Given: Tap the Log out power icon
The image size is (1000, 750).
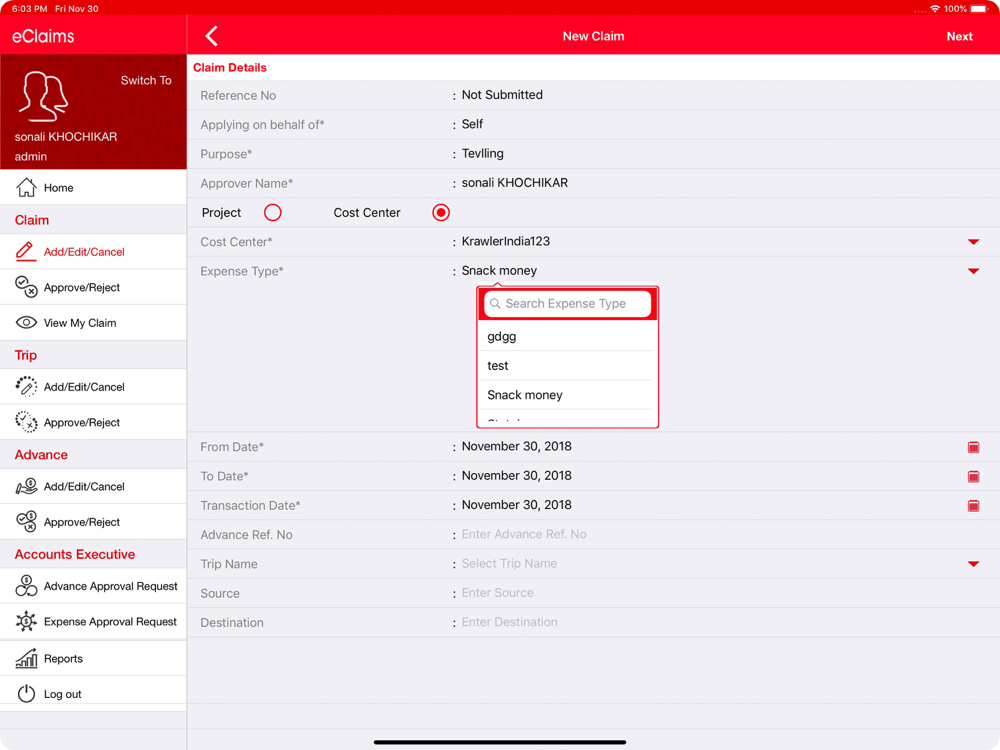Looking at the screenshot, I should pyautogui.click(x=26, y=694).
